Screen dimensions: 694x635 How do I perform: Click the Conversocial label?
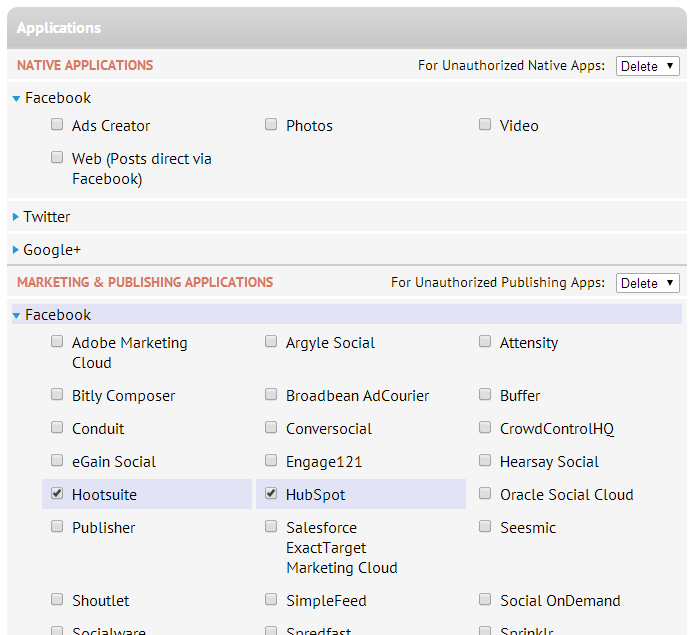(329, 429)
